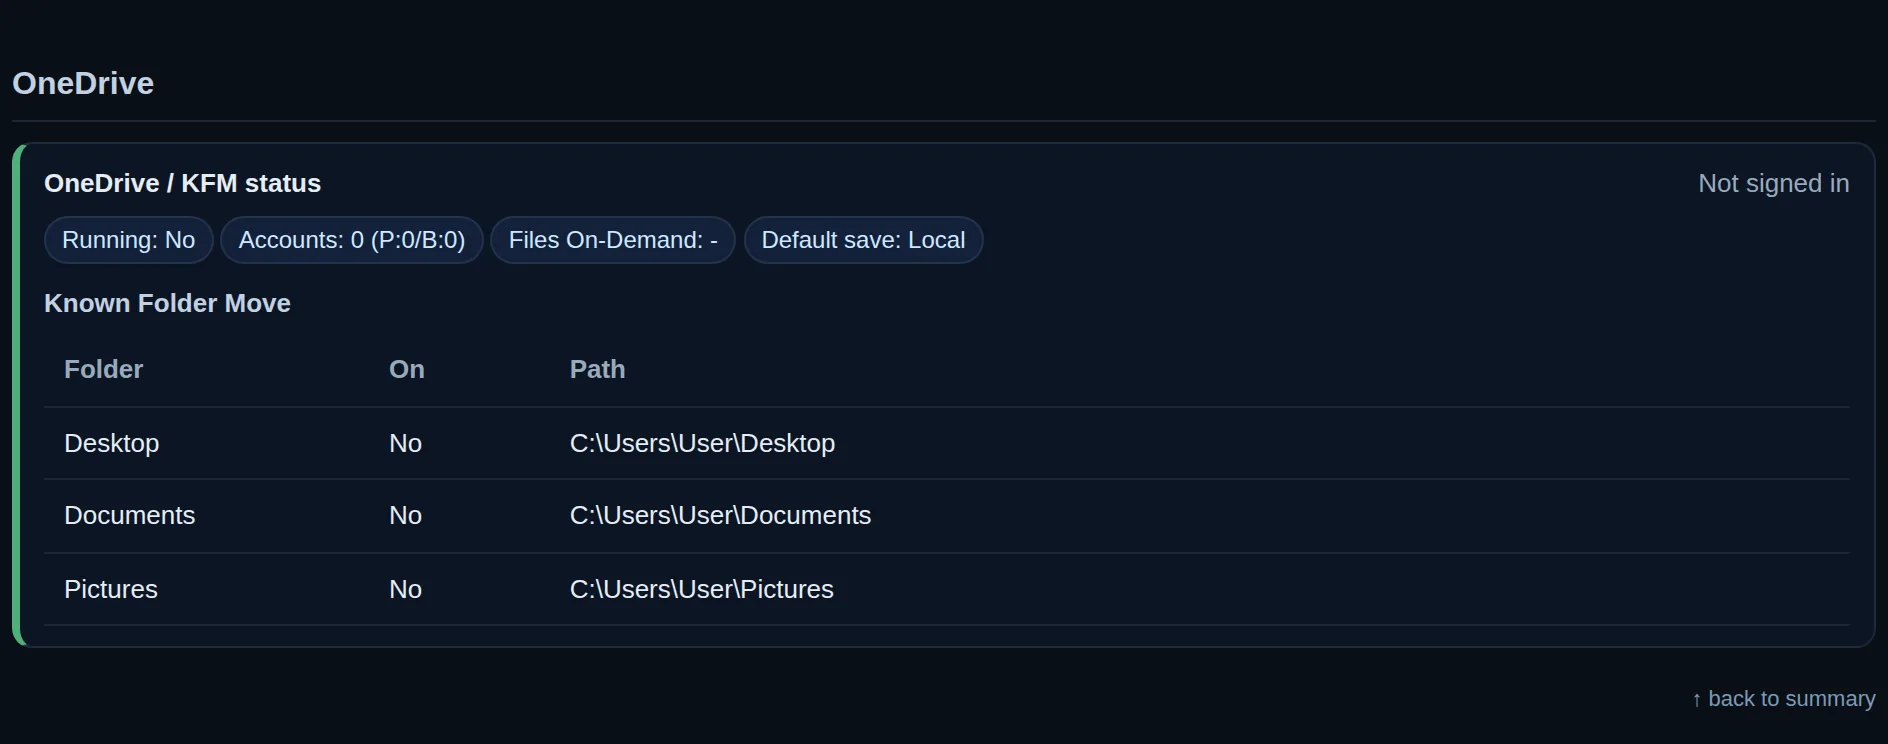Click the Known Folder Move subheading
1888x744 pixels.
167,303
